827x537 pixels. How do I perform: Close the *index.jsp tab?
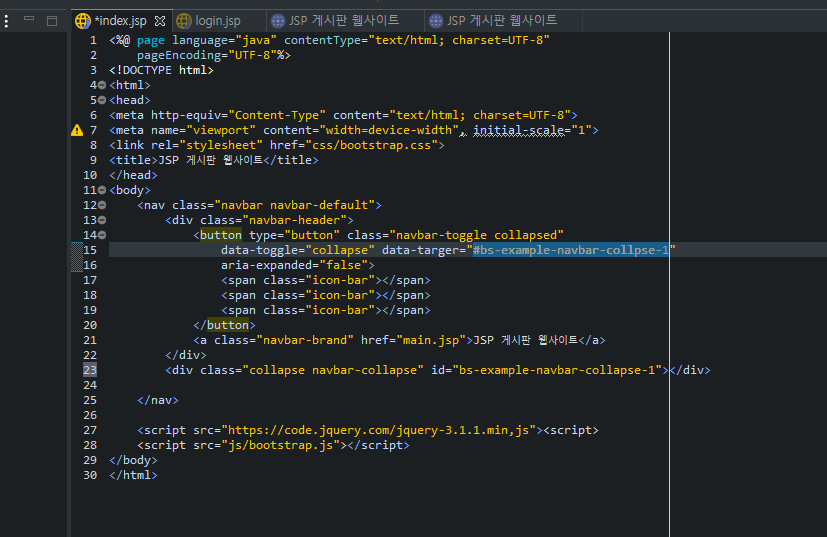[x=160, y=21]
